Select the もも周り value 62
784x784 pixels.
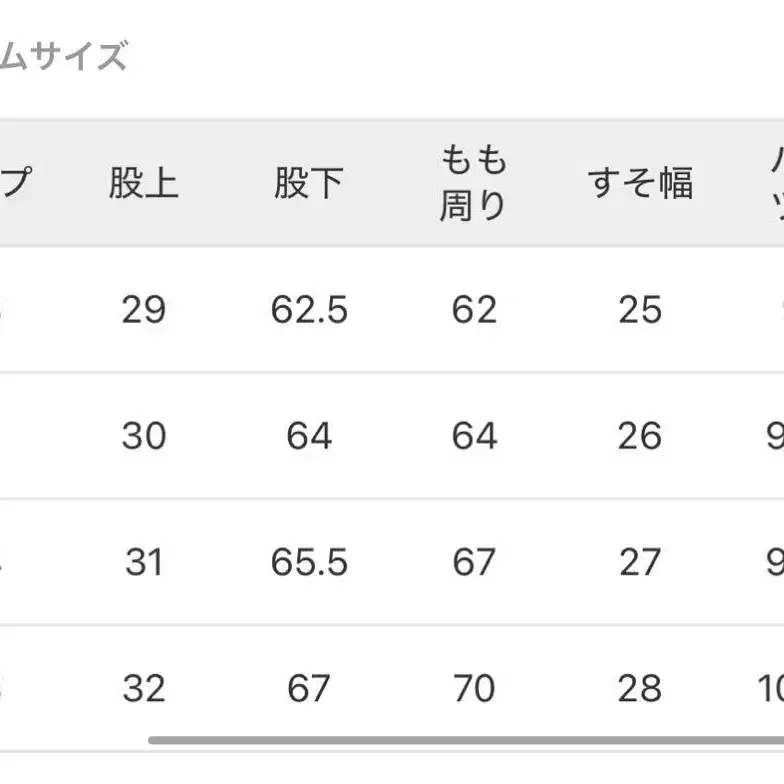[x=474, y=310]
